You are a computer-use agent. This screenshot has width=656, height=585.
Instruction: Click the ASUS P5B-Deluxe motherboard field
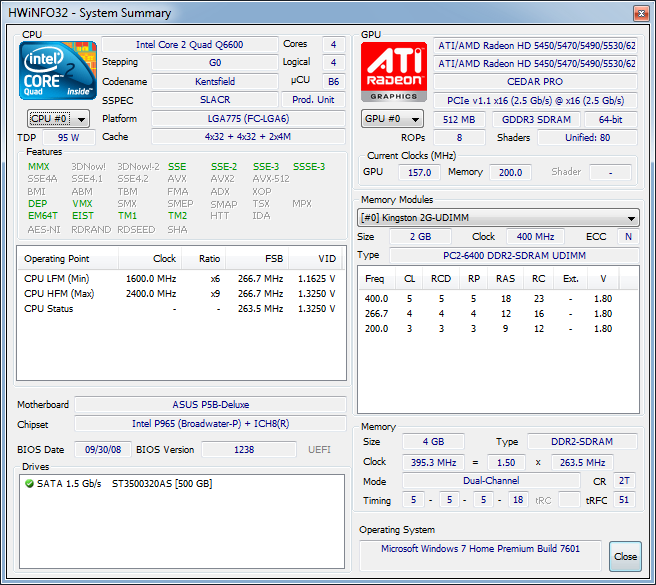[x=210, y=405]
